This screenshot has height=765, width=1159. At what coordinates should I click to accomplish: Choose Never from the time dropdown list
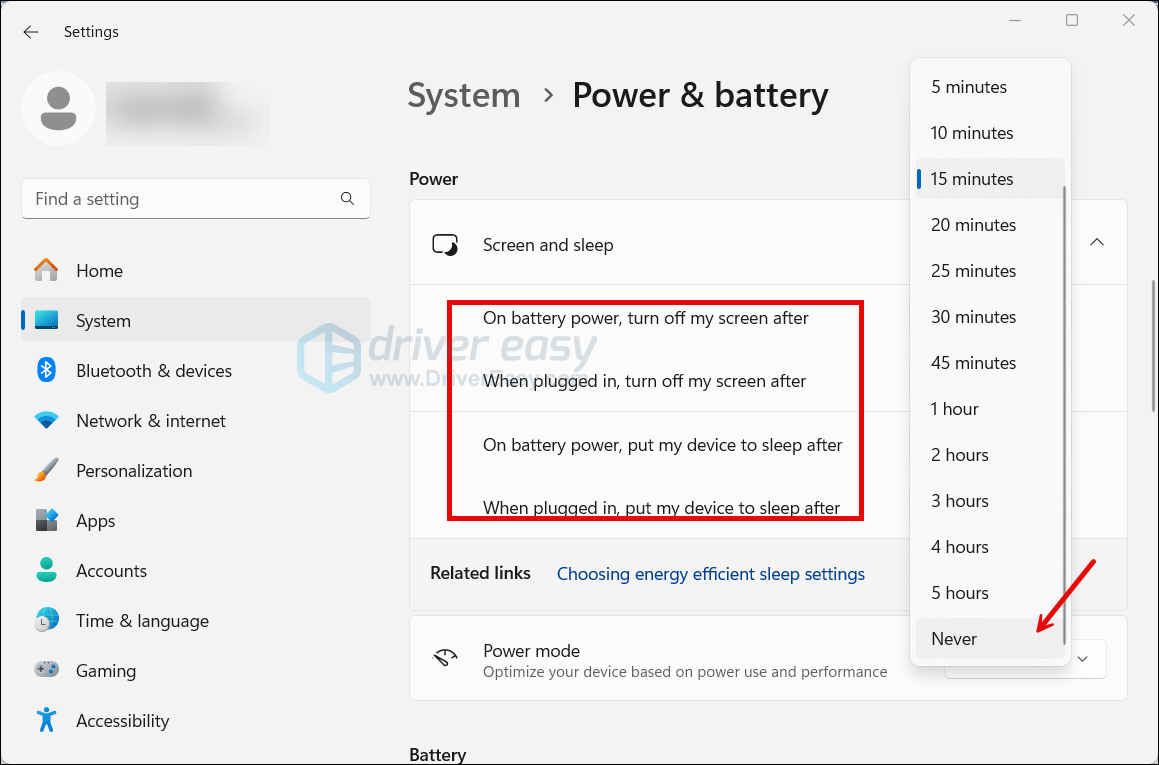954,639
